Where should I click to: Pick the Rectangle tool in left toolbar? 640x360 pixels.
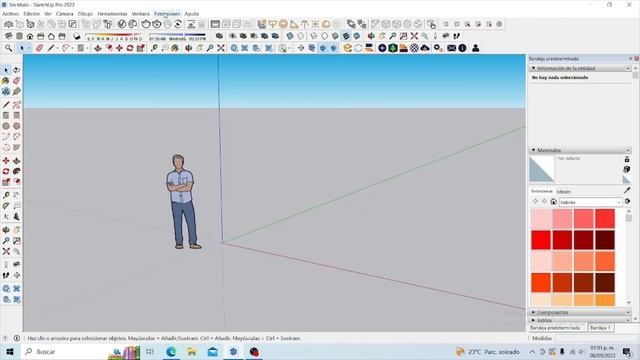tap(6, 116)
